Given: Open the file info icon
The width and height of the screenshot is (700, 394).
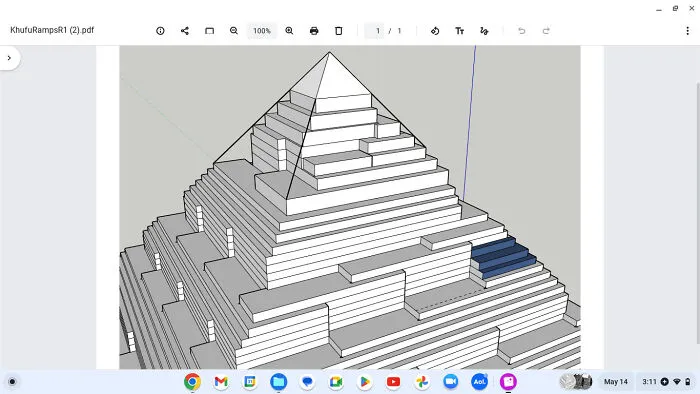Looking at the screenshot, I should (x=160, y=31).
